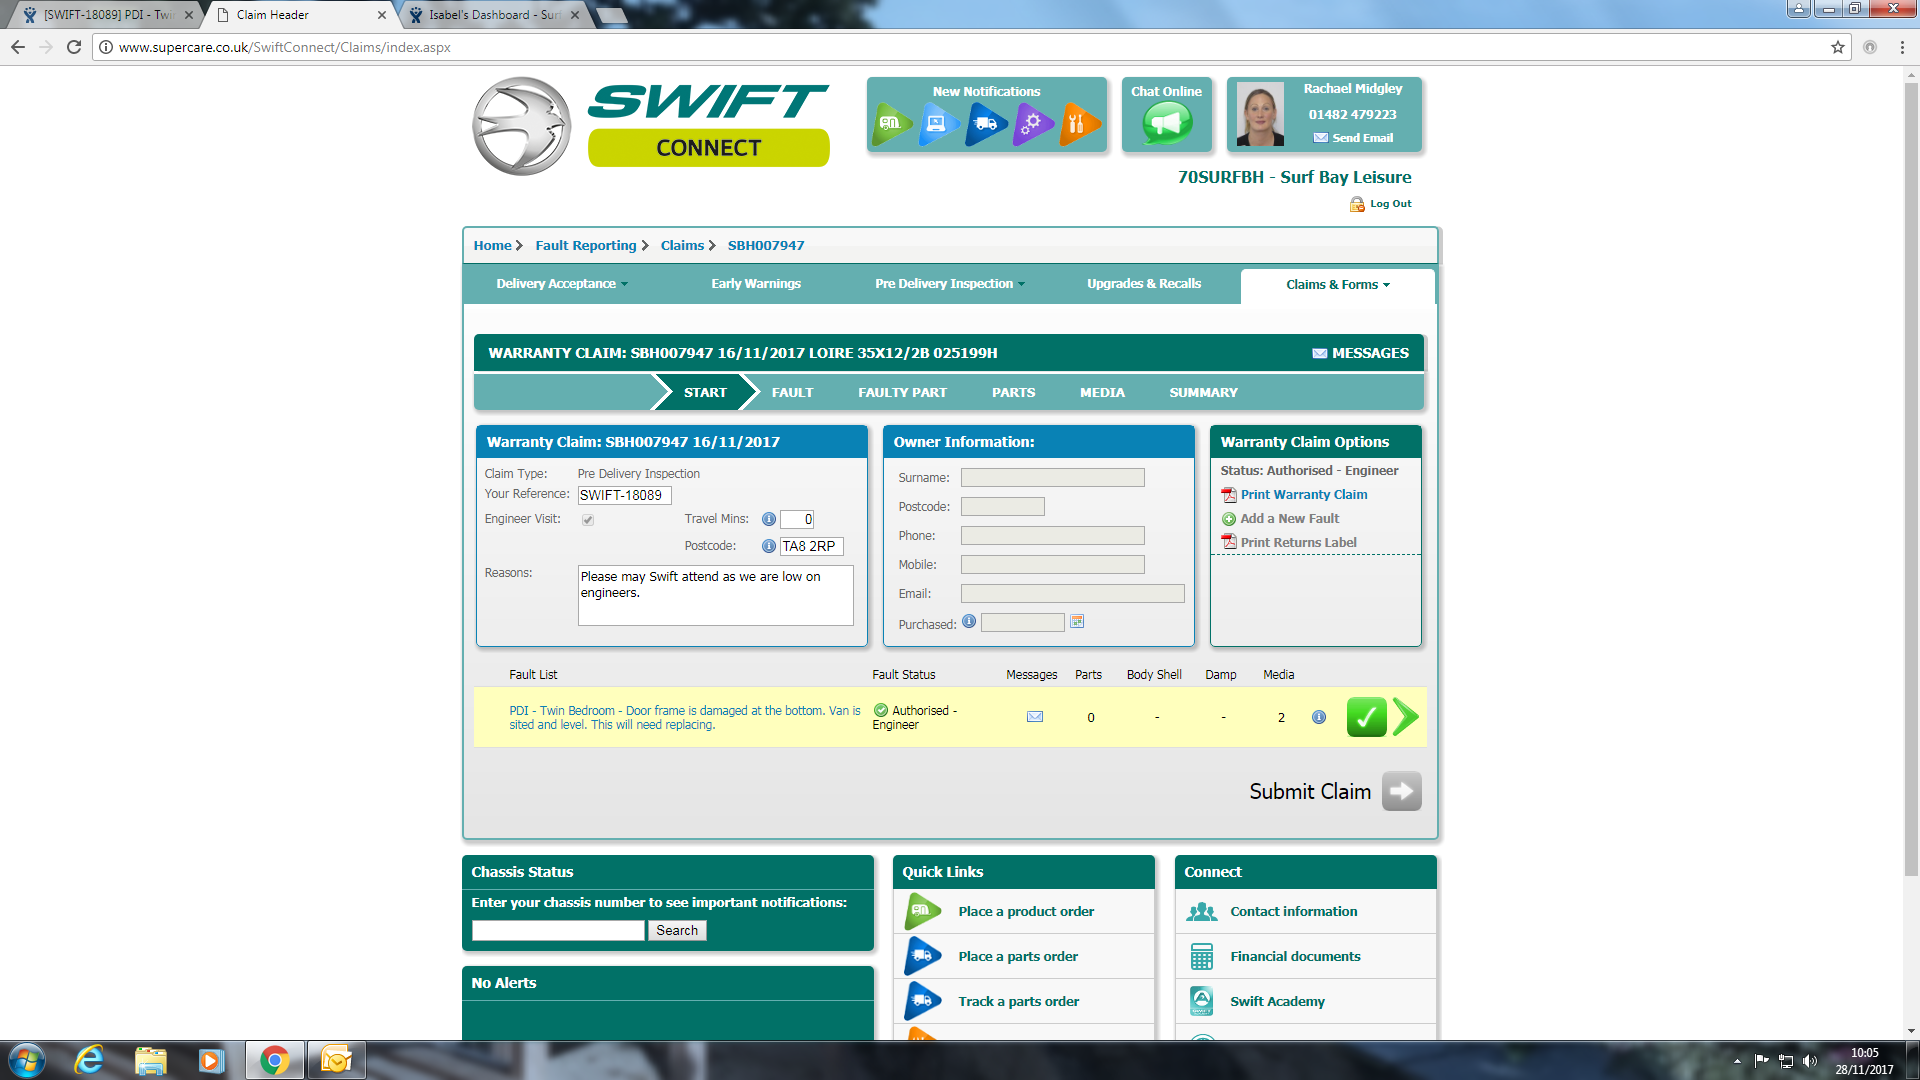Toggle the Engineer Visit checkbox
This screenshot has width=1920, height=1080.
click(588, 520)
